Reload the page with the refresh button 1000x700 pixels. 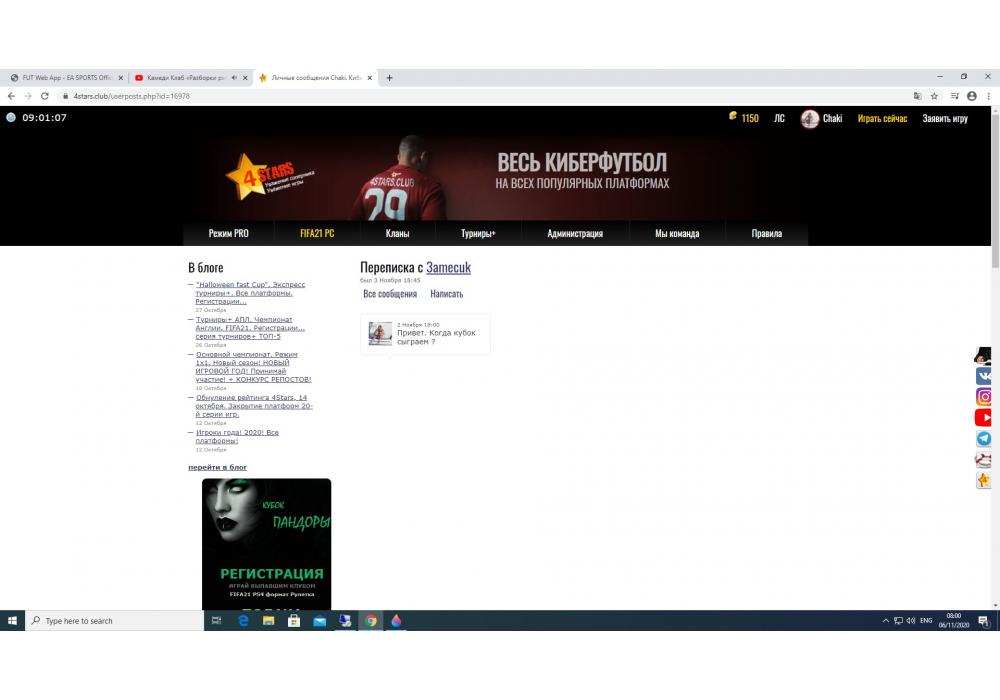[x=45, y=96]
